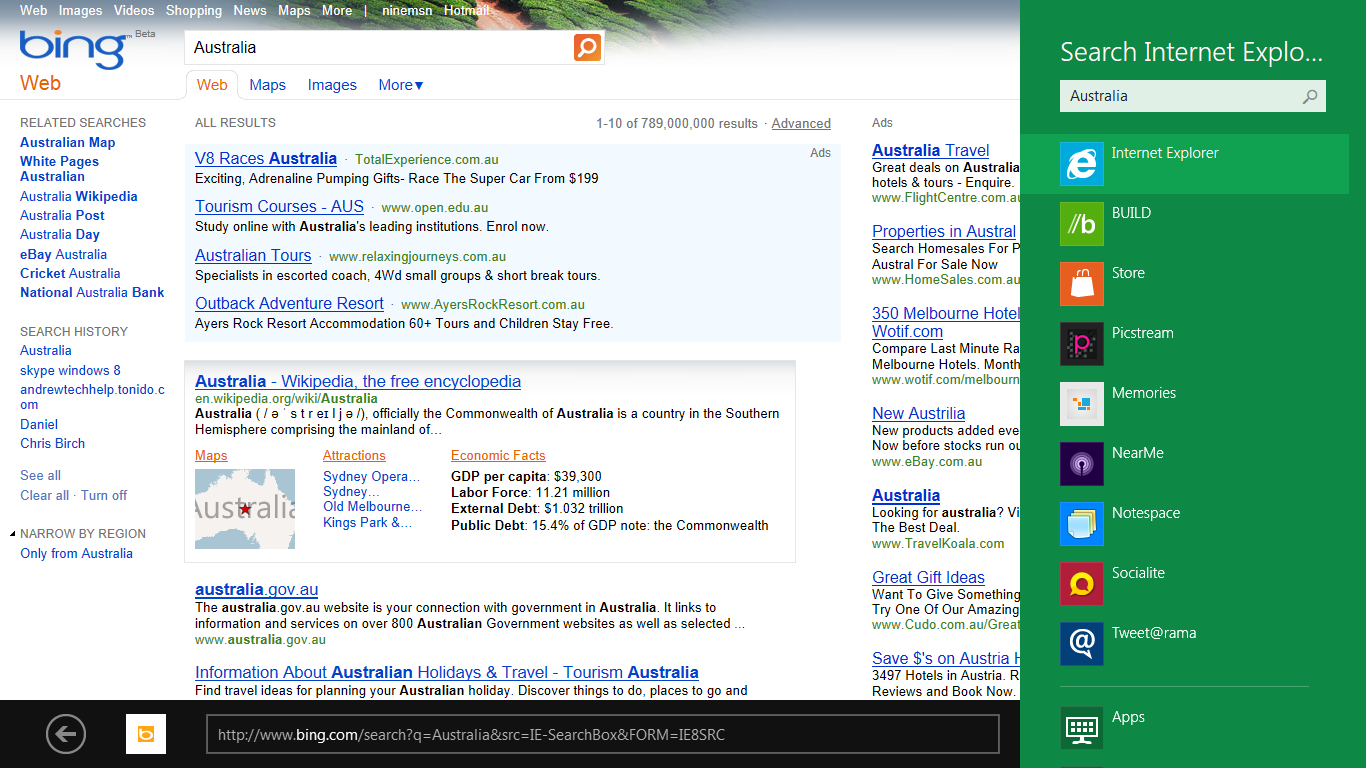The height and width of the screenshot is (768, 1366).
Task: Open Outback Adventure Resort ad link
Action: coord(289,303)
